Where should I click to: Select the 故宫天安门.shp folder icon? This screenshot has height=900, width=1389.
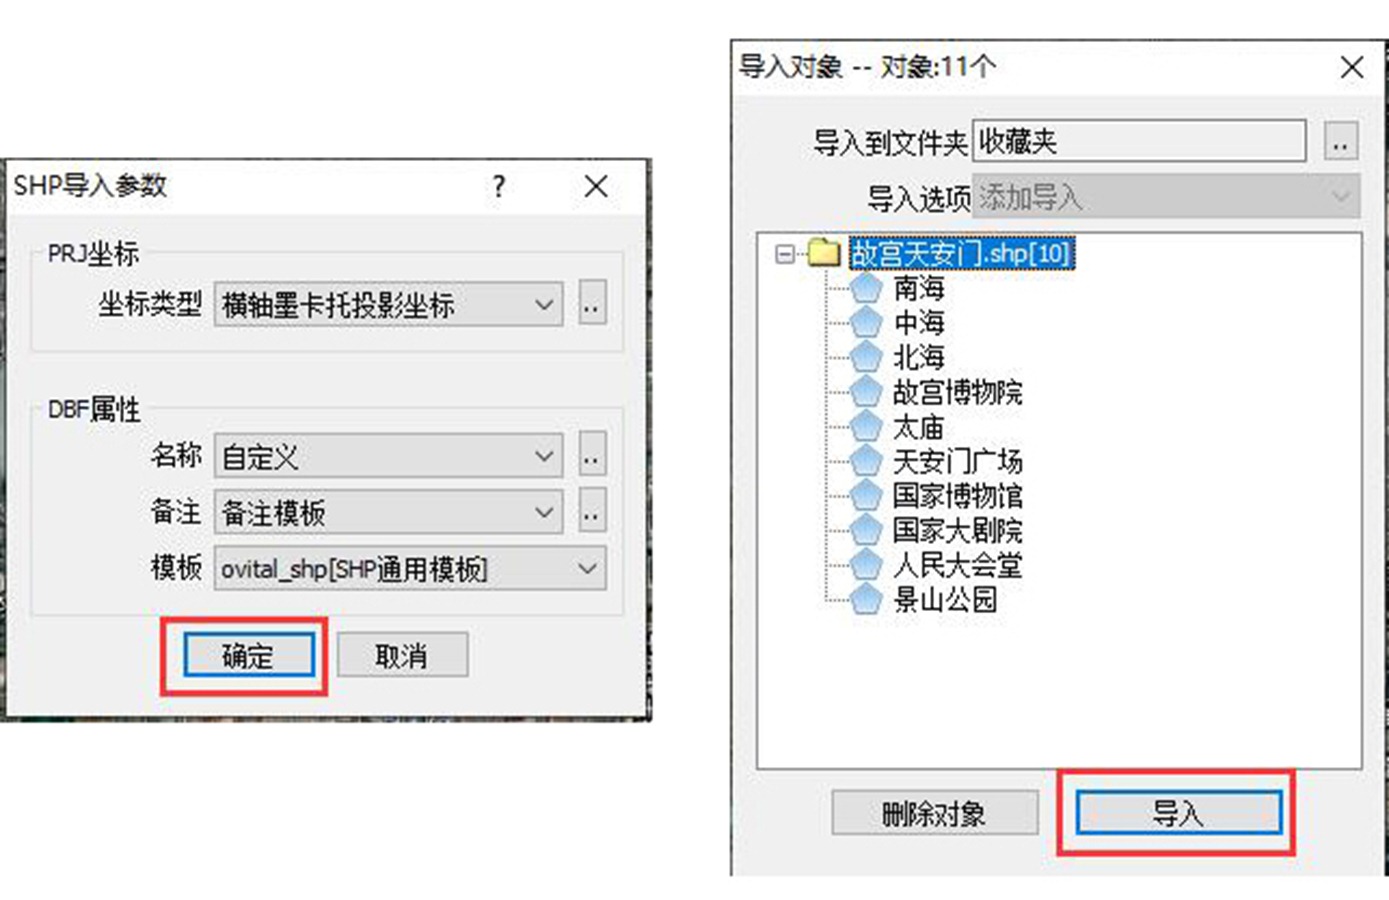[x=823, y=253]
